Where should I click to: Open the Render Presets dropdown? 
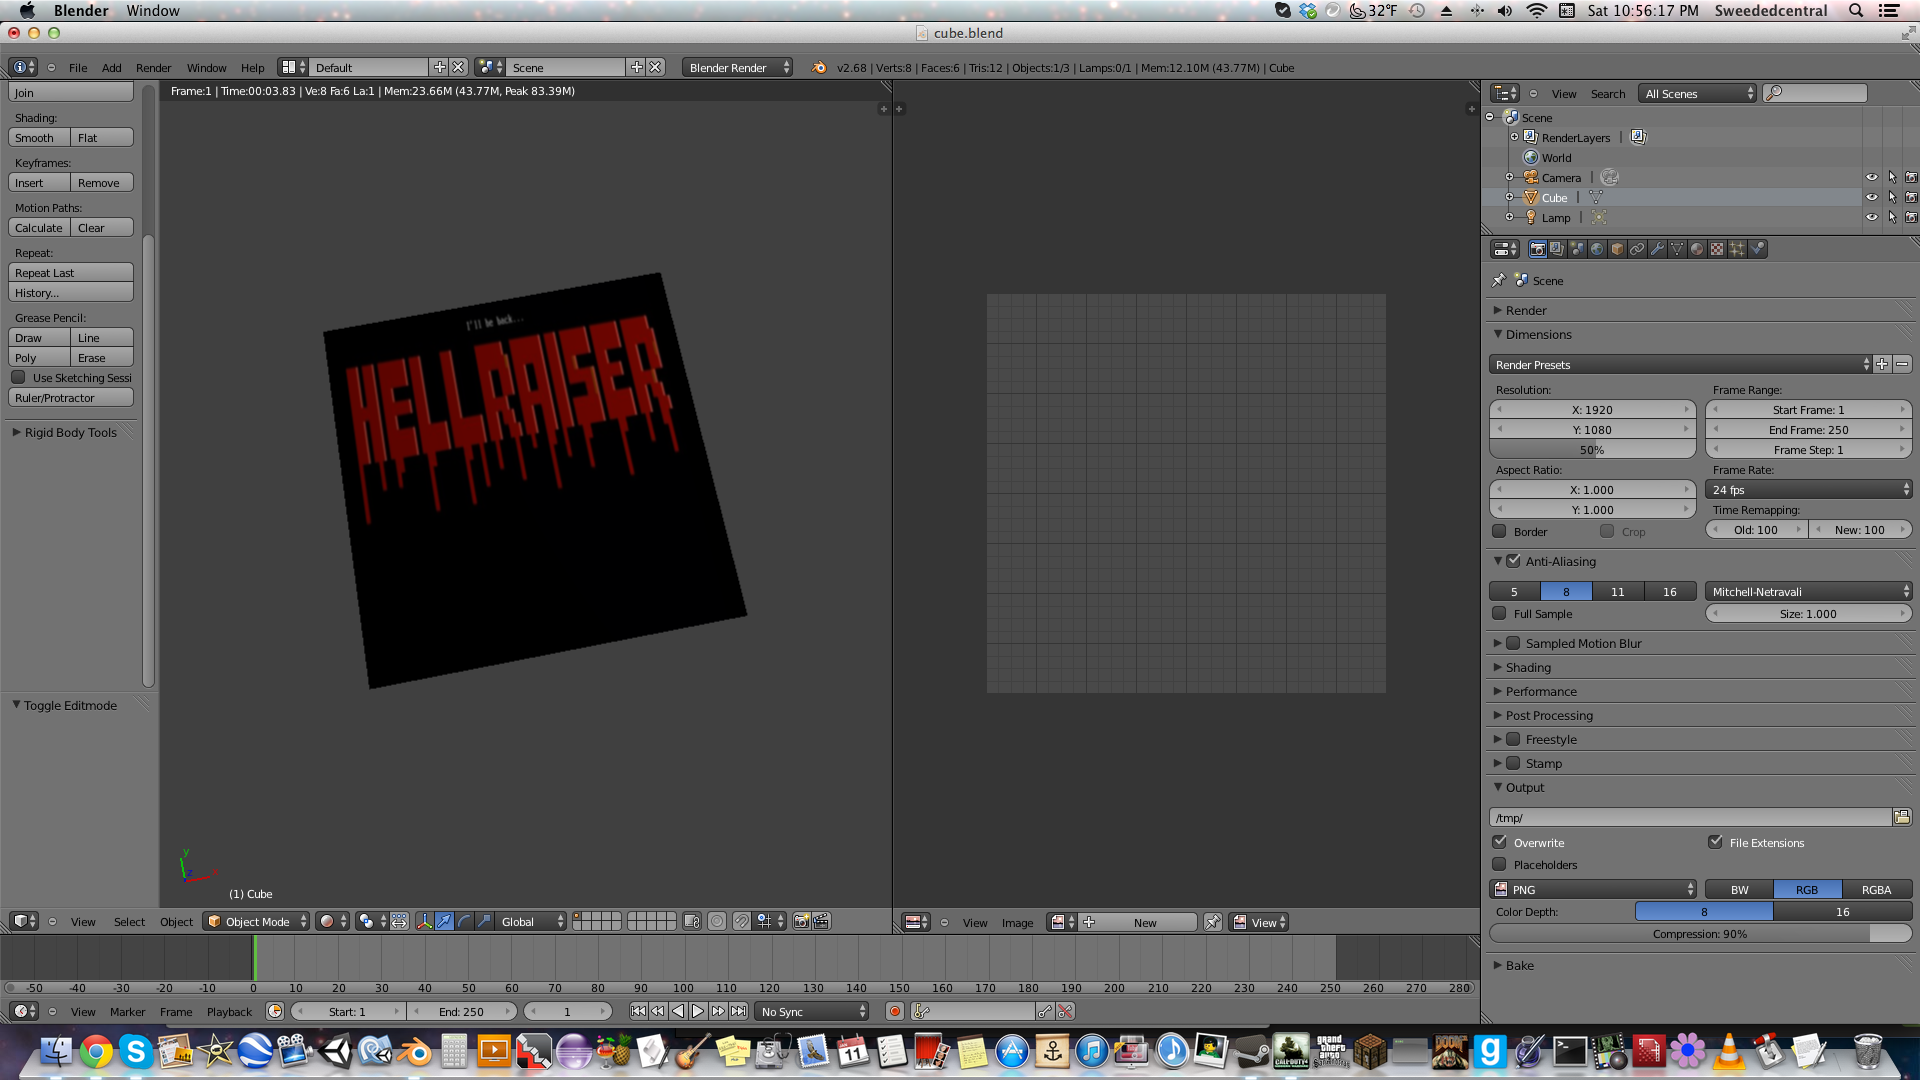point(1680,364)
